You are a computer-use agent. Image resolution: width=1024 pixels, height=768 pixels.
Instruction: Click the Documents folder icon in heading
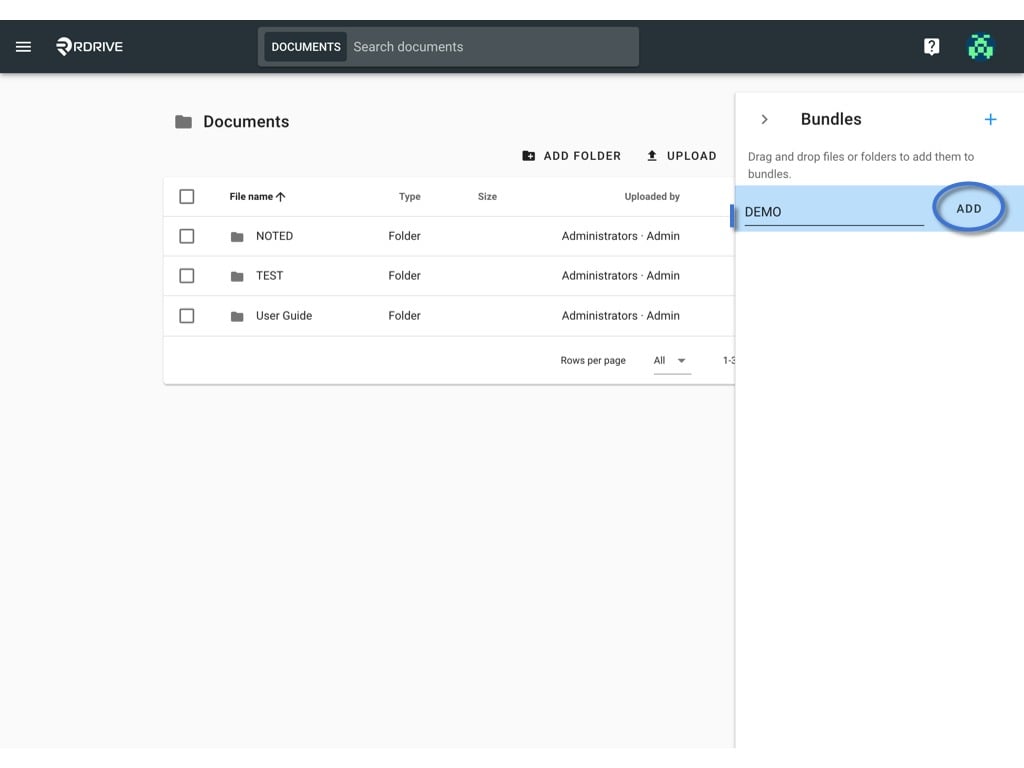[184, 121]
